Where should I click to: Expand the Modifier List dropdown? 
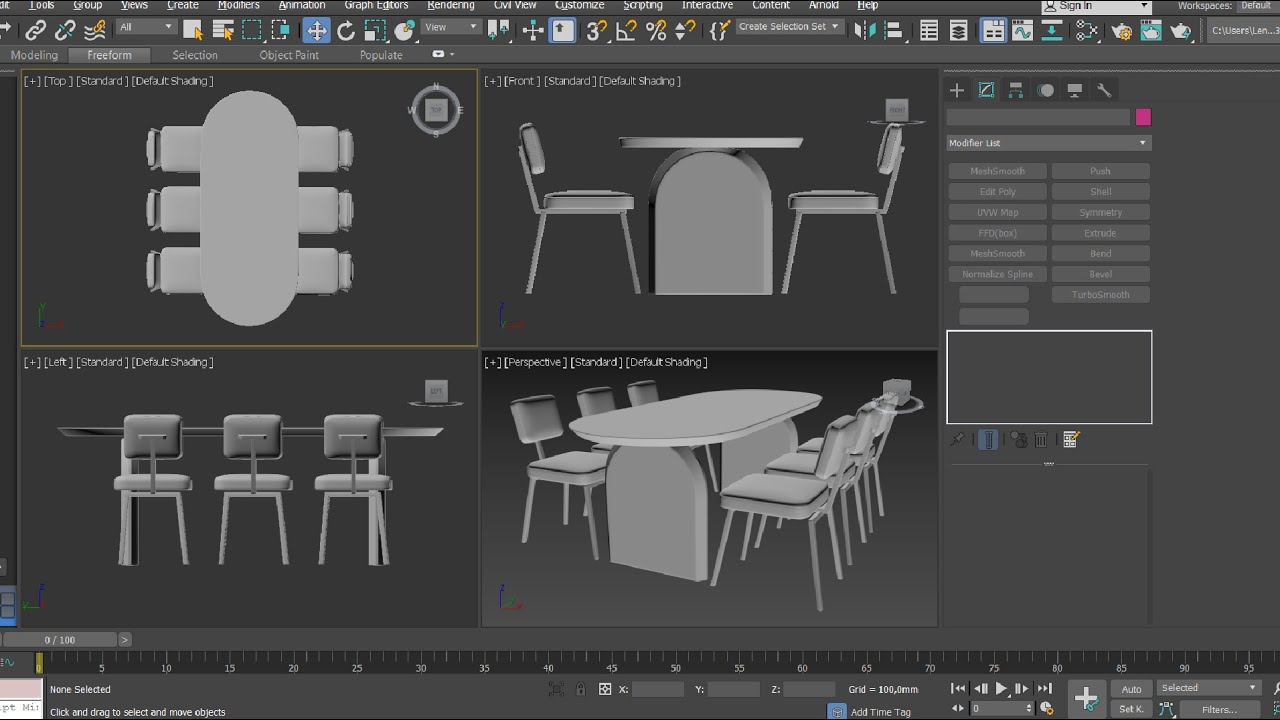pyautogui.click(x=1049, y=143)
